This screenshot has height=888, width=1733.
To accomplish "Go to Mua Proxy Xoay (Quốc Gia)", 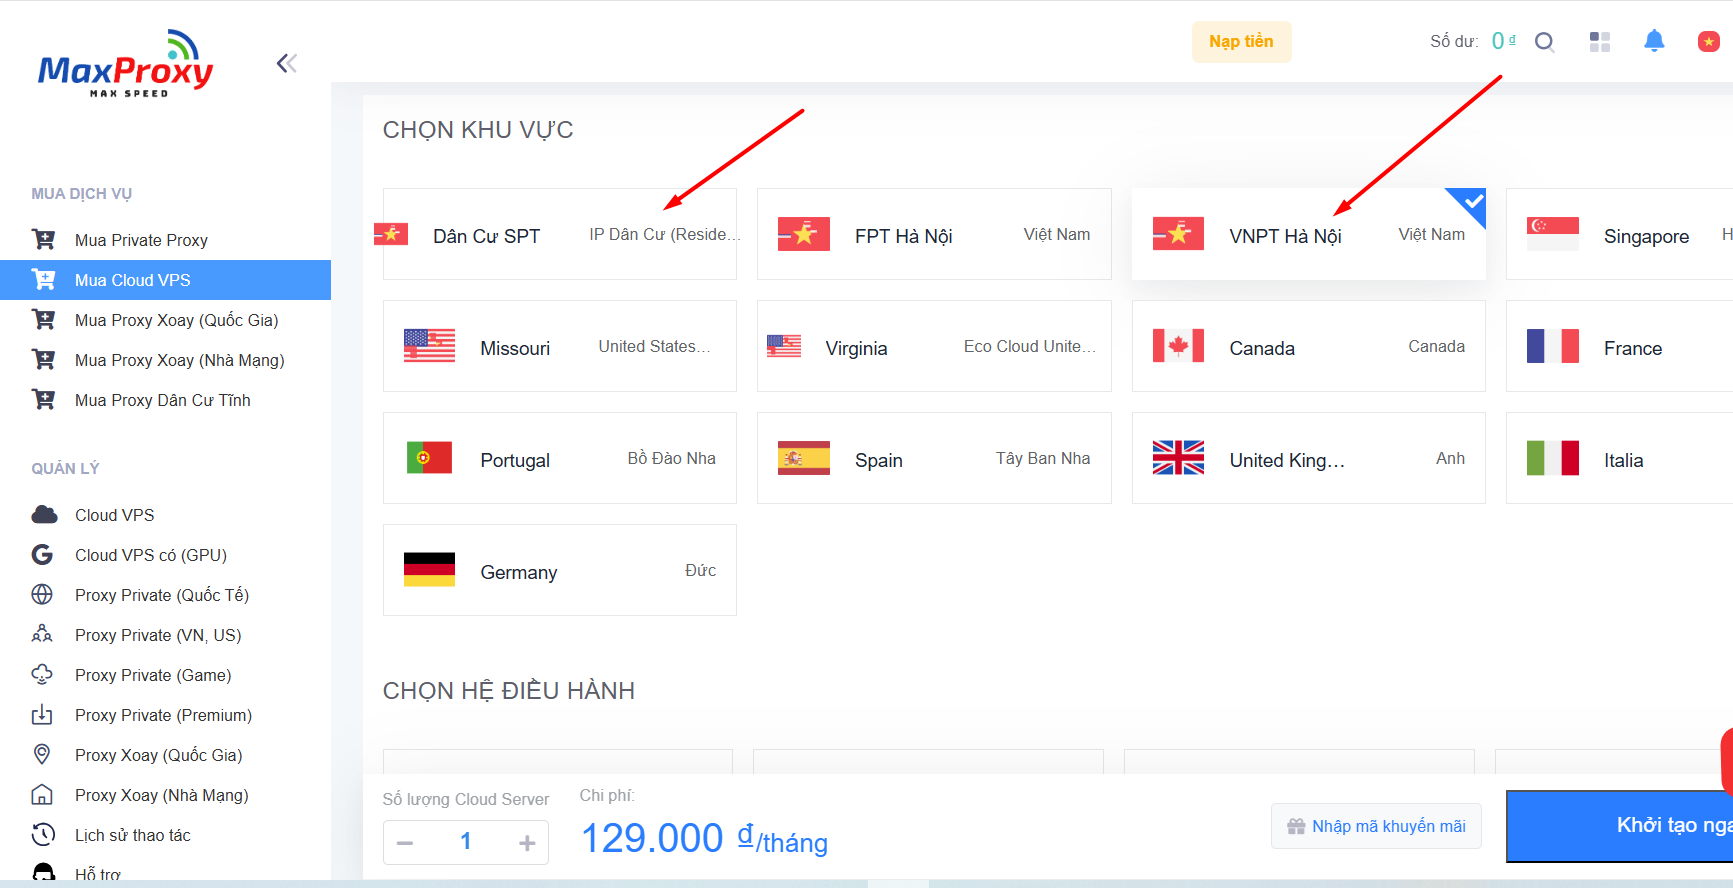I will [166, 320].
